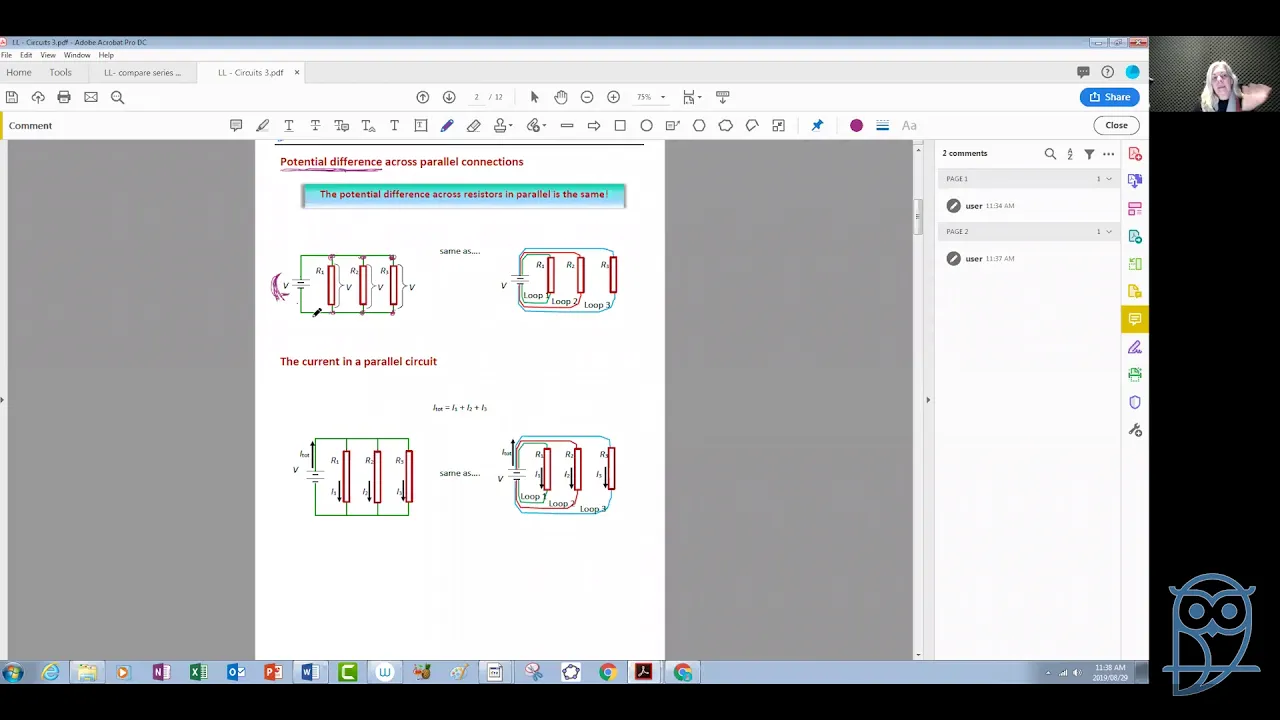Choose the underline text tool
1280x720 pixels.
pyautogui.click(x=289, y=125)
